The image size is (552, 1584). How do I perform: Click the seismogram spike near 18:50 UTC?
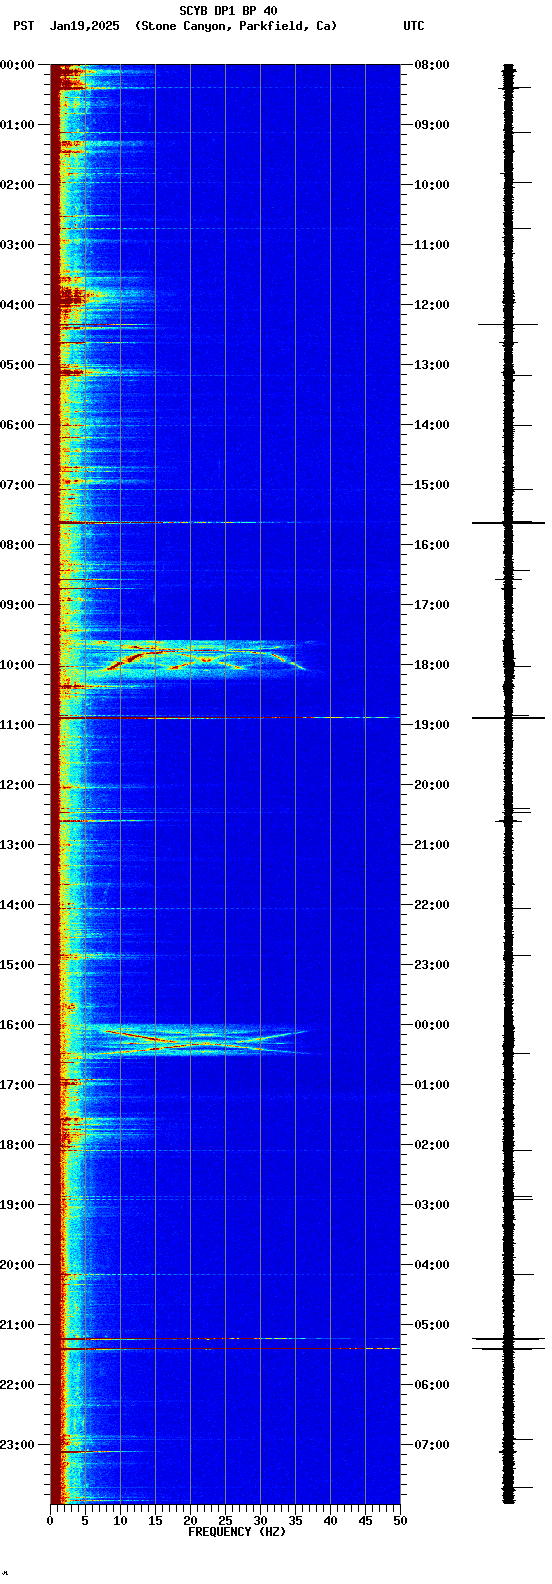pyautogui.click(x=508, y=718)
